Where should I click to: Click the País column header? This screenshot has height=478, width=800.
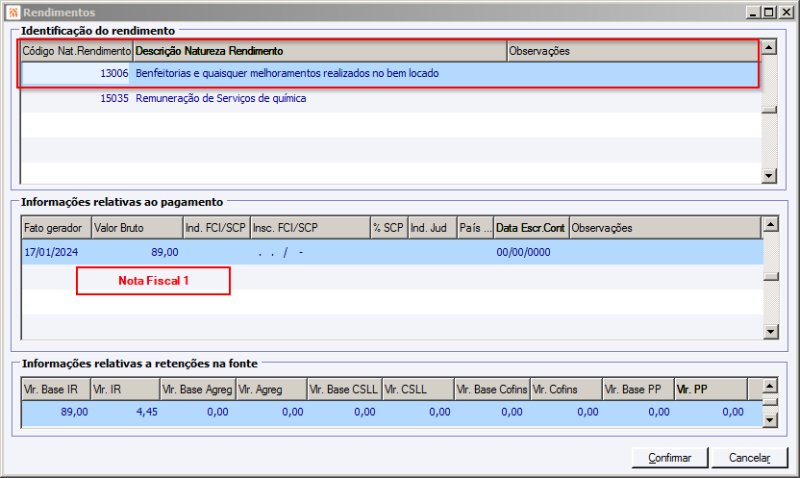point(475,228)
